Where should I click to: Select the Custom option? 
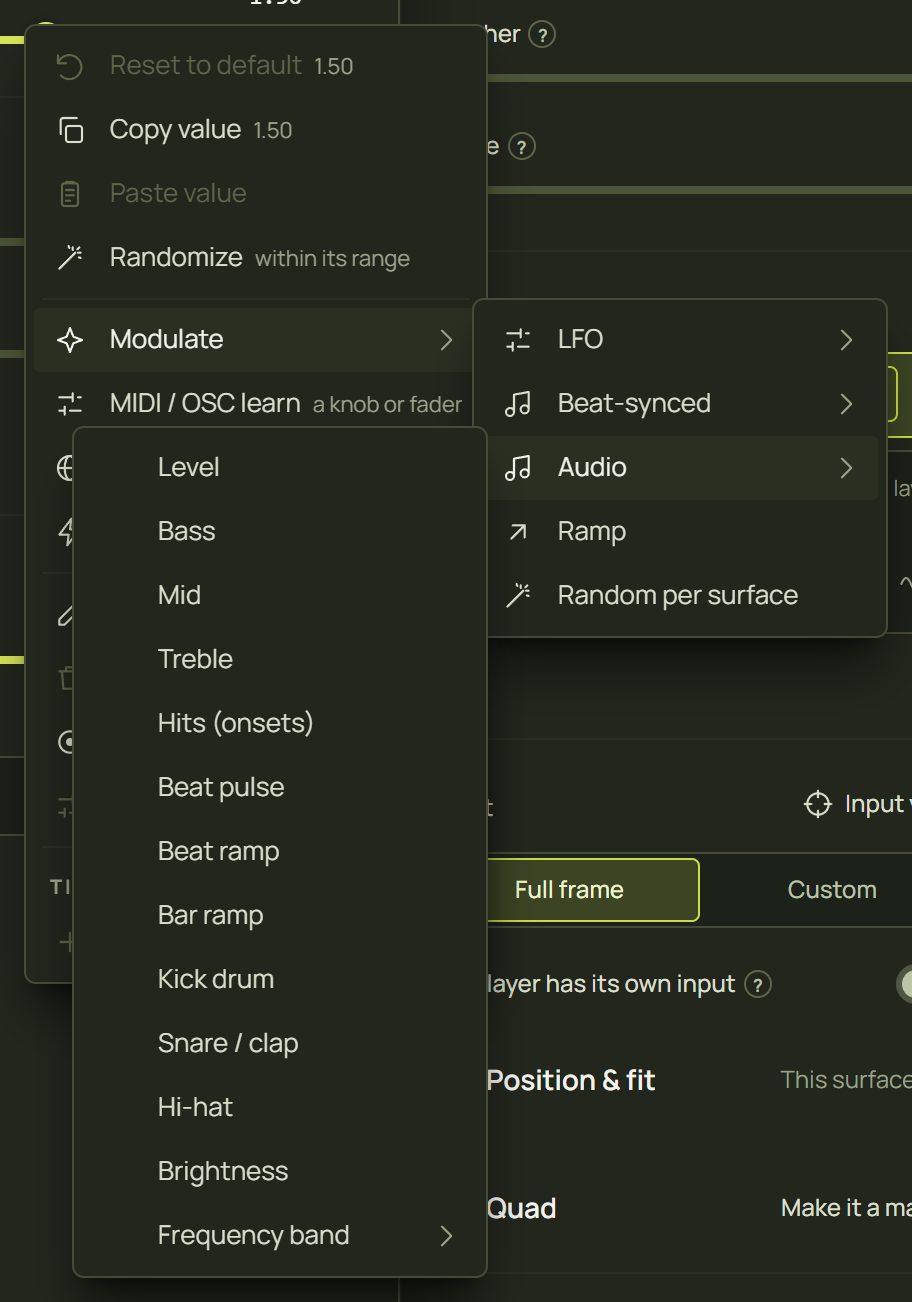[x=832, y=890]
